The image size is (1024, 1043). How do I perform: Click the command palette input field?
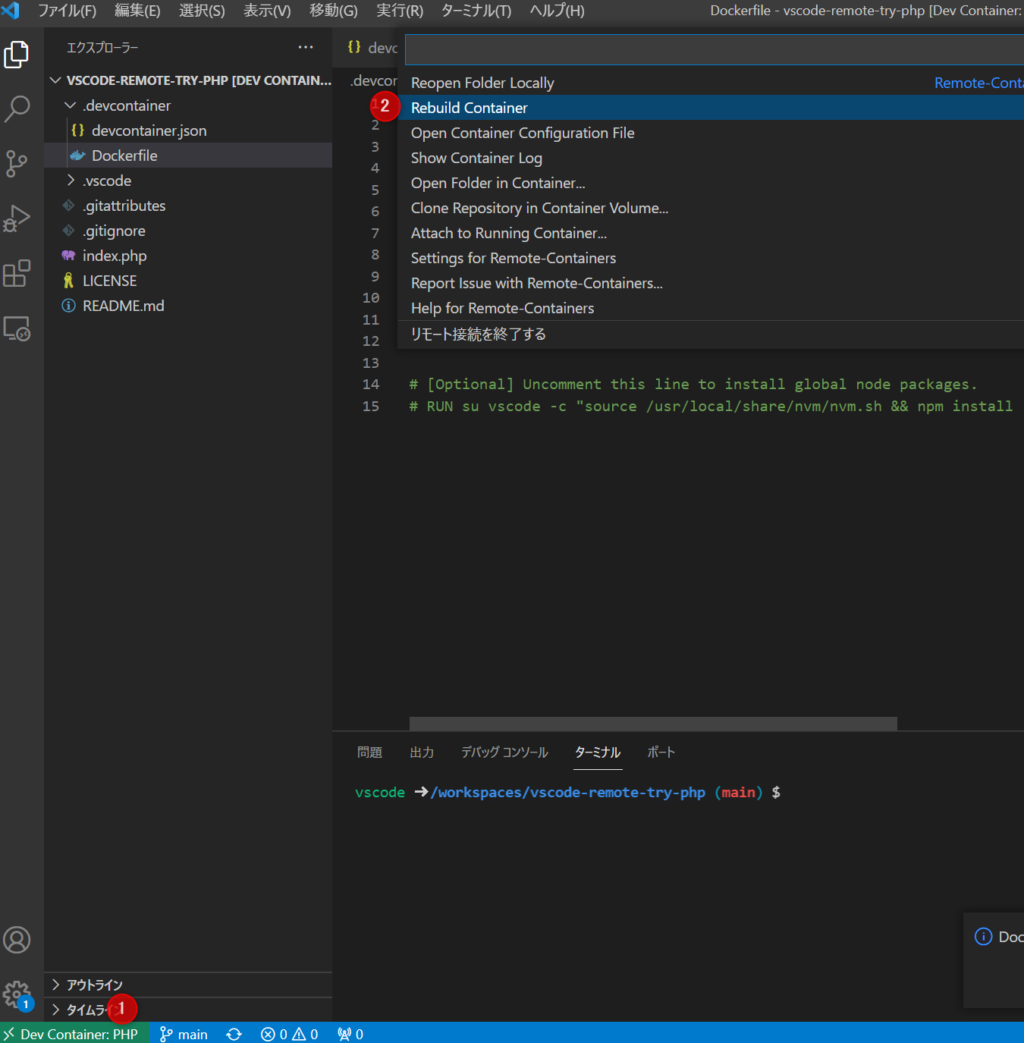[x=715, y=50]
